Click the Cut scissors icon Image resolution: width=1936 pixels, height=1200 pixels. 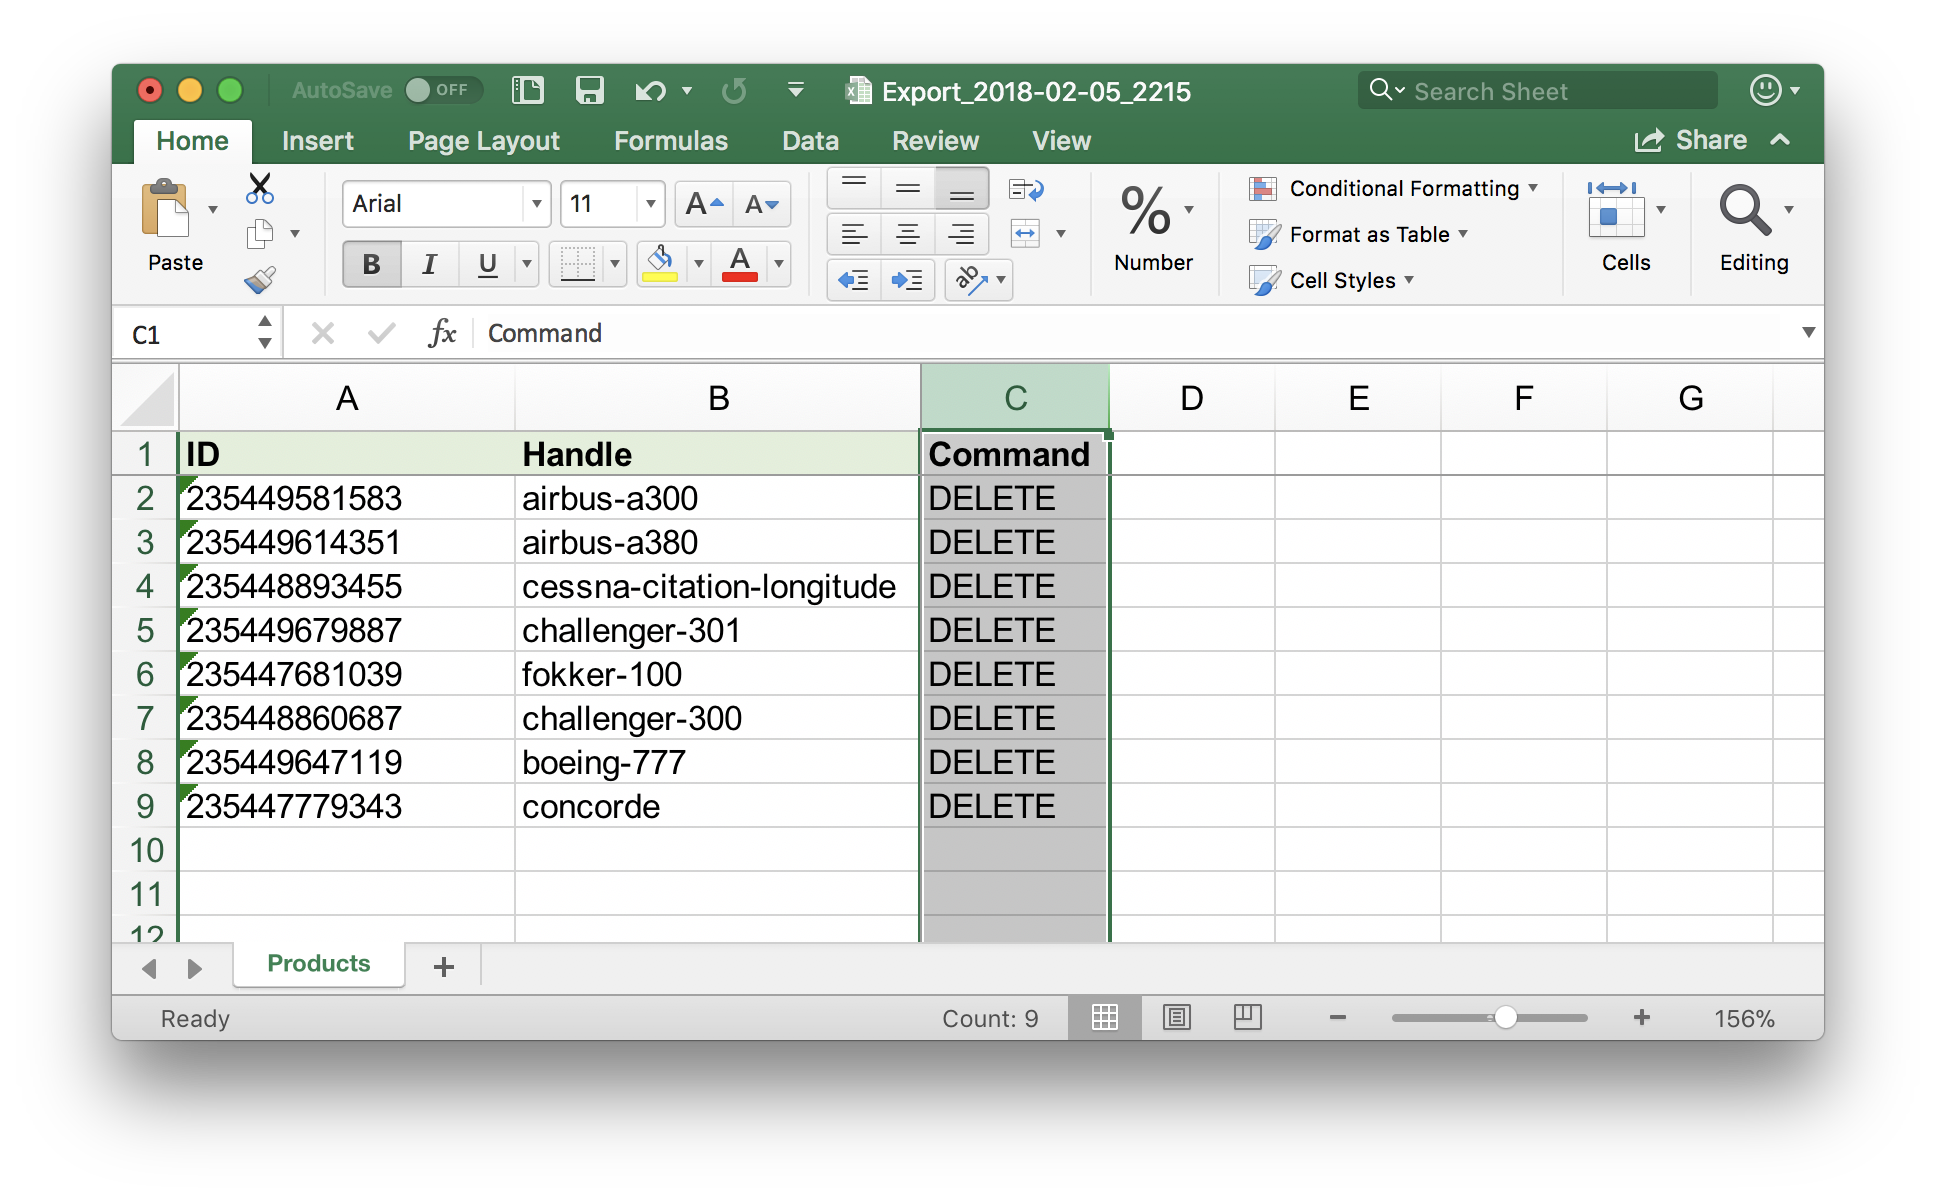click(x=260, y=188)
